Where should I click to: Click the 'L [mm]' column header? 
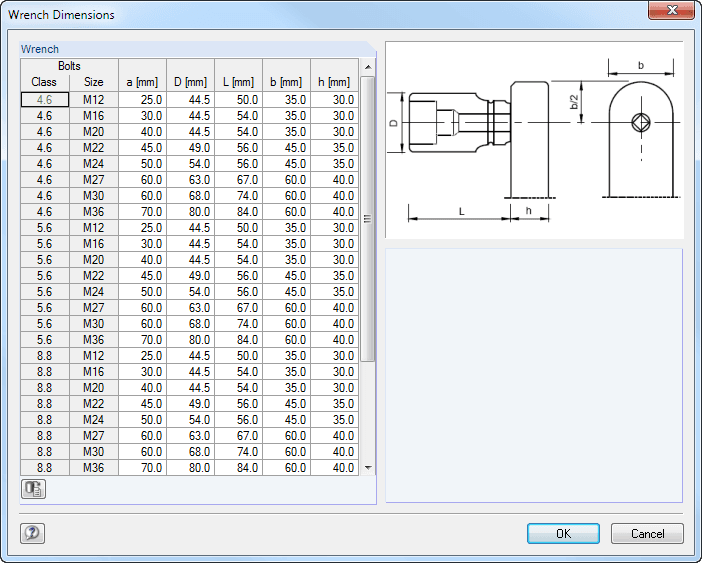(x=239, y=75)
